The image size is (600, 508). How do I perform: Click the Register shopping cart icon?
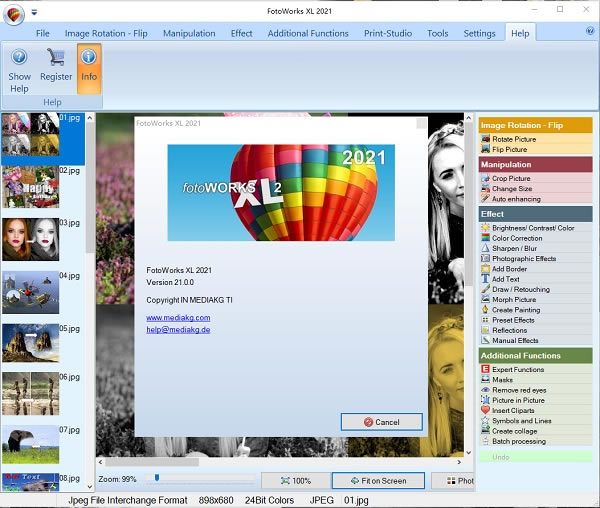(x=56, y=59)
